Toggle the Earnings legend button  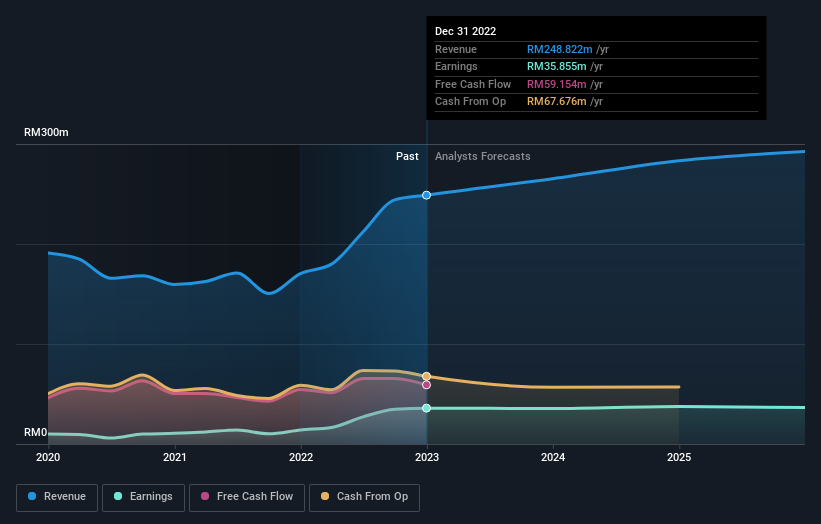(143, 497)
